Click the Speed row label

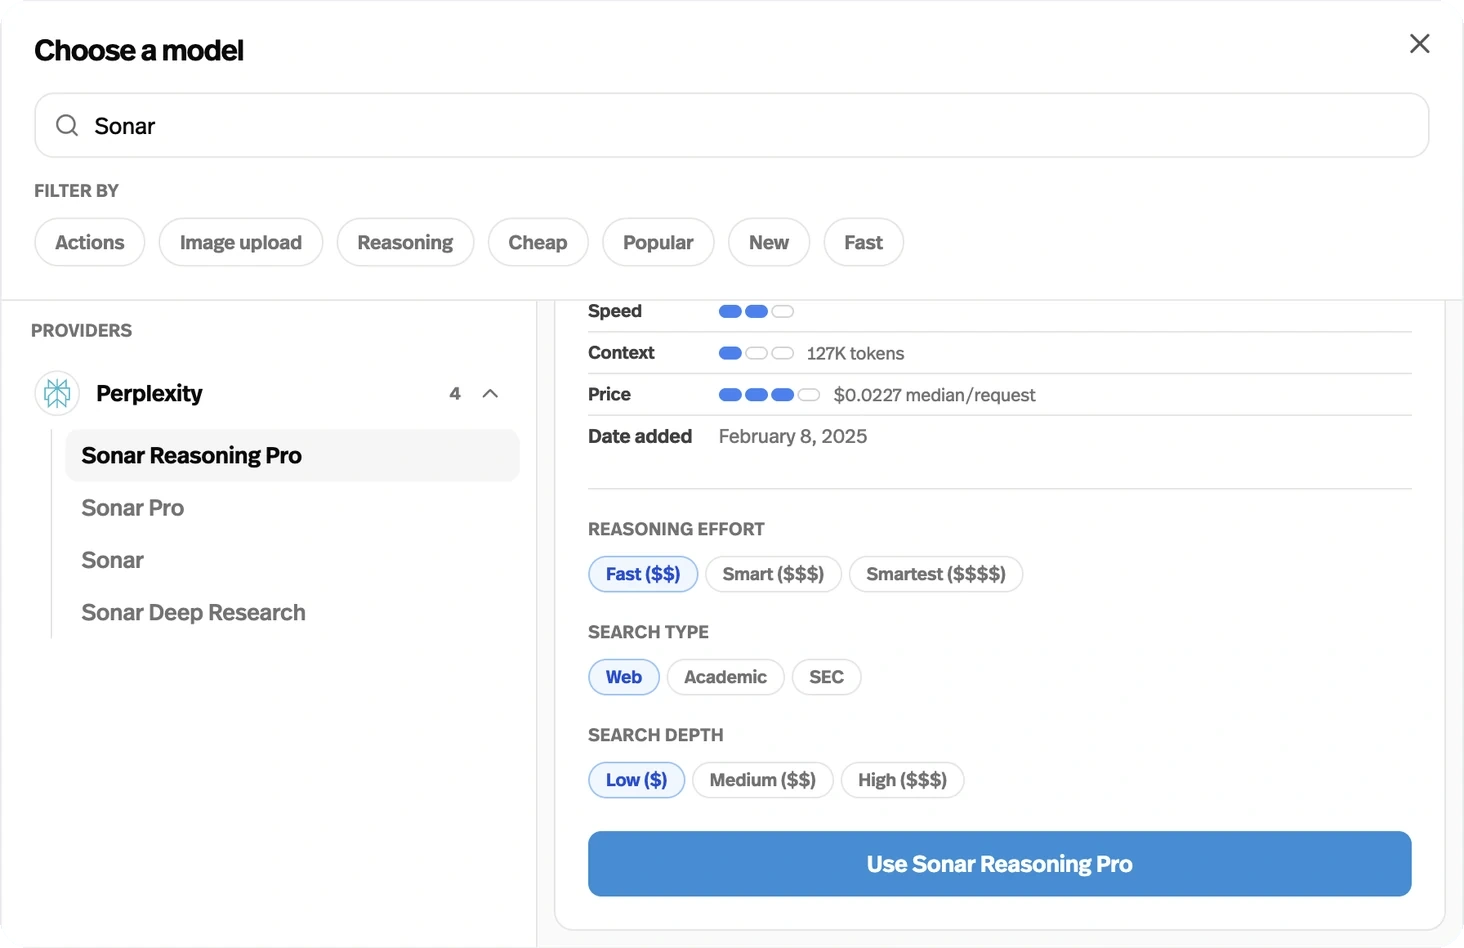coord(615,311)
